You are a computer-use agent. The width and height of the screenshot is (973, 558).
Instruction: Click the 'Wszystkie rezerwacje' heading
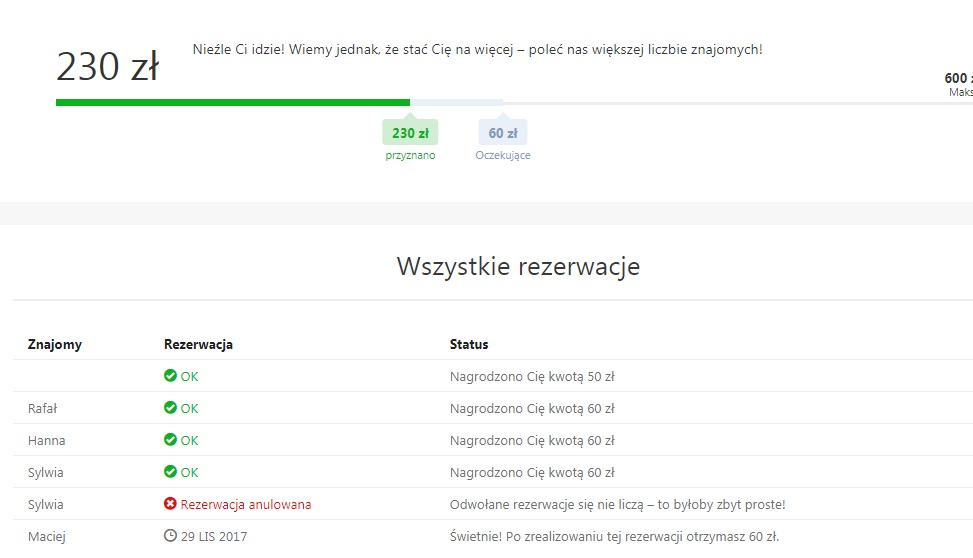(x=518, y=266)
